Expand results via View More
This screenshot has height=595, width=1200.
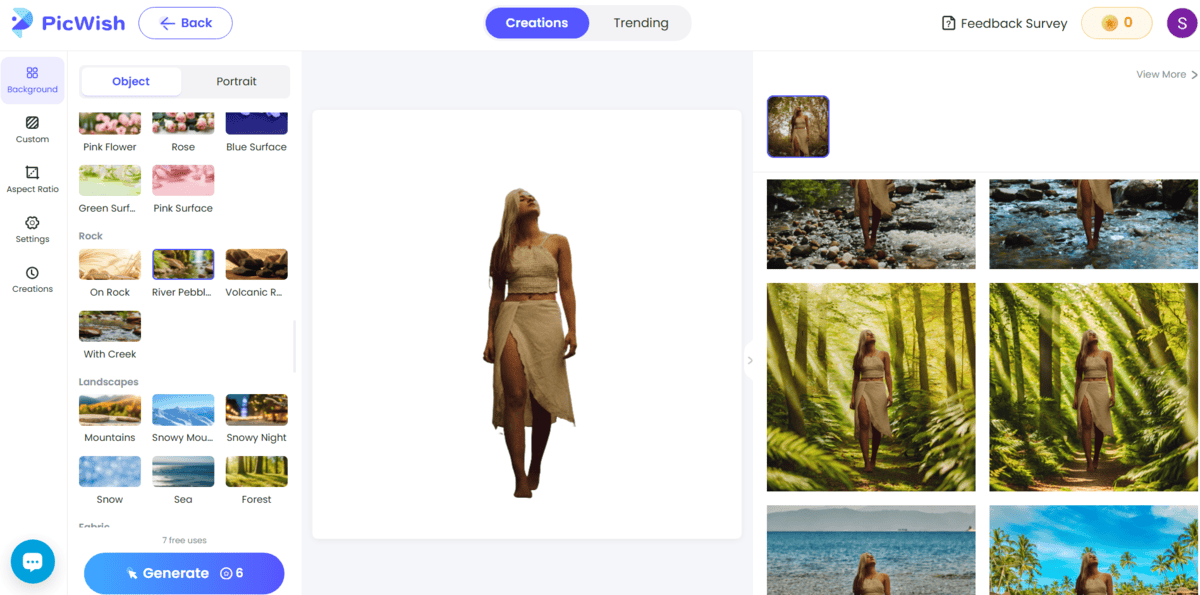1166,74
